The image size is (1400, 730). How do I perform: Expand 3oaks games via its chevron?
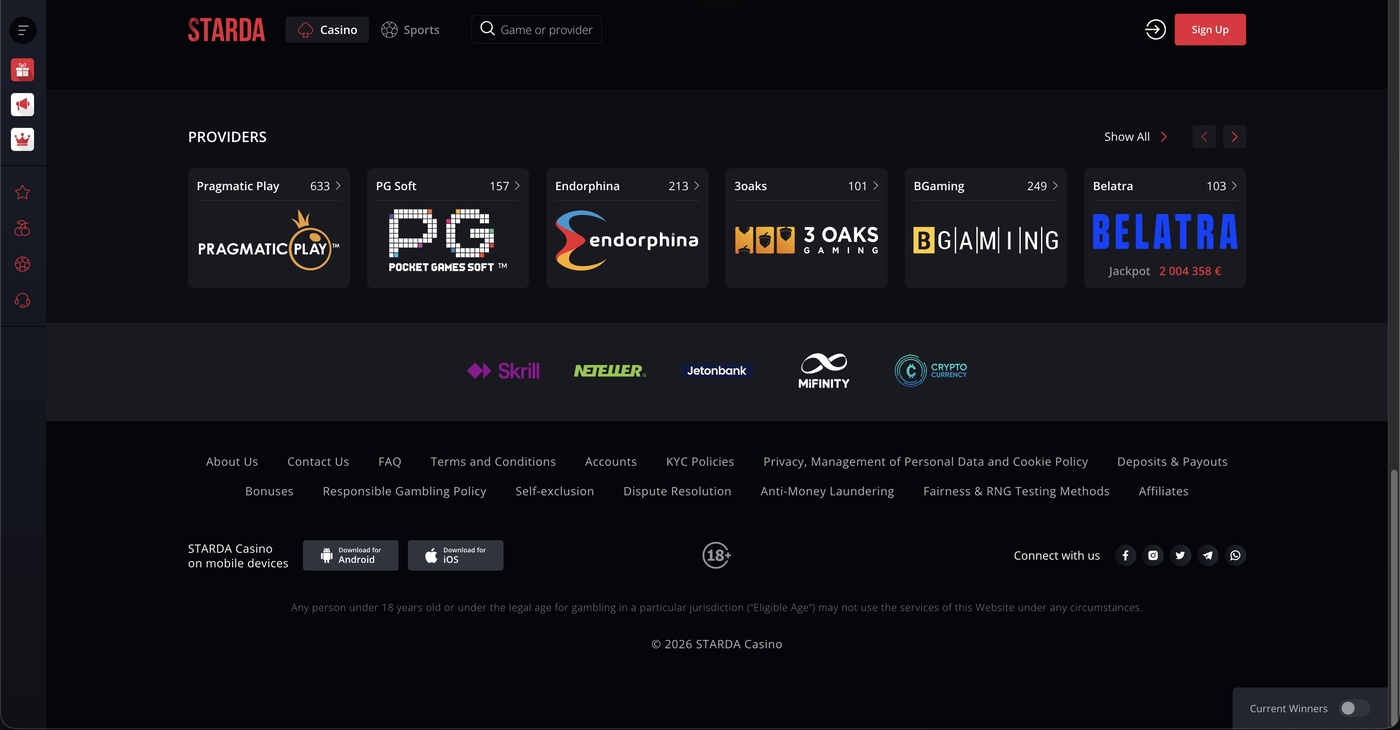[x=875, y=186]
